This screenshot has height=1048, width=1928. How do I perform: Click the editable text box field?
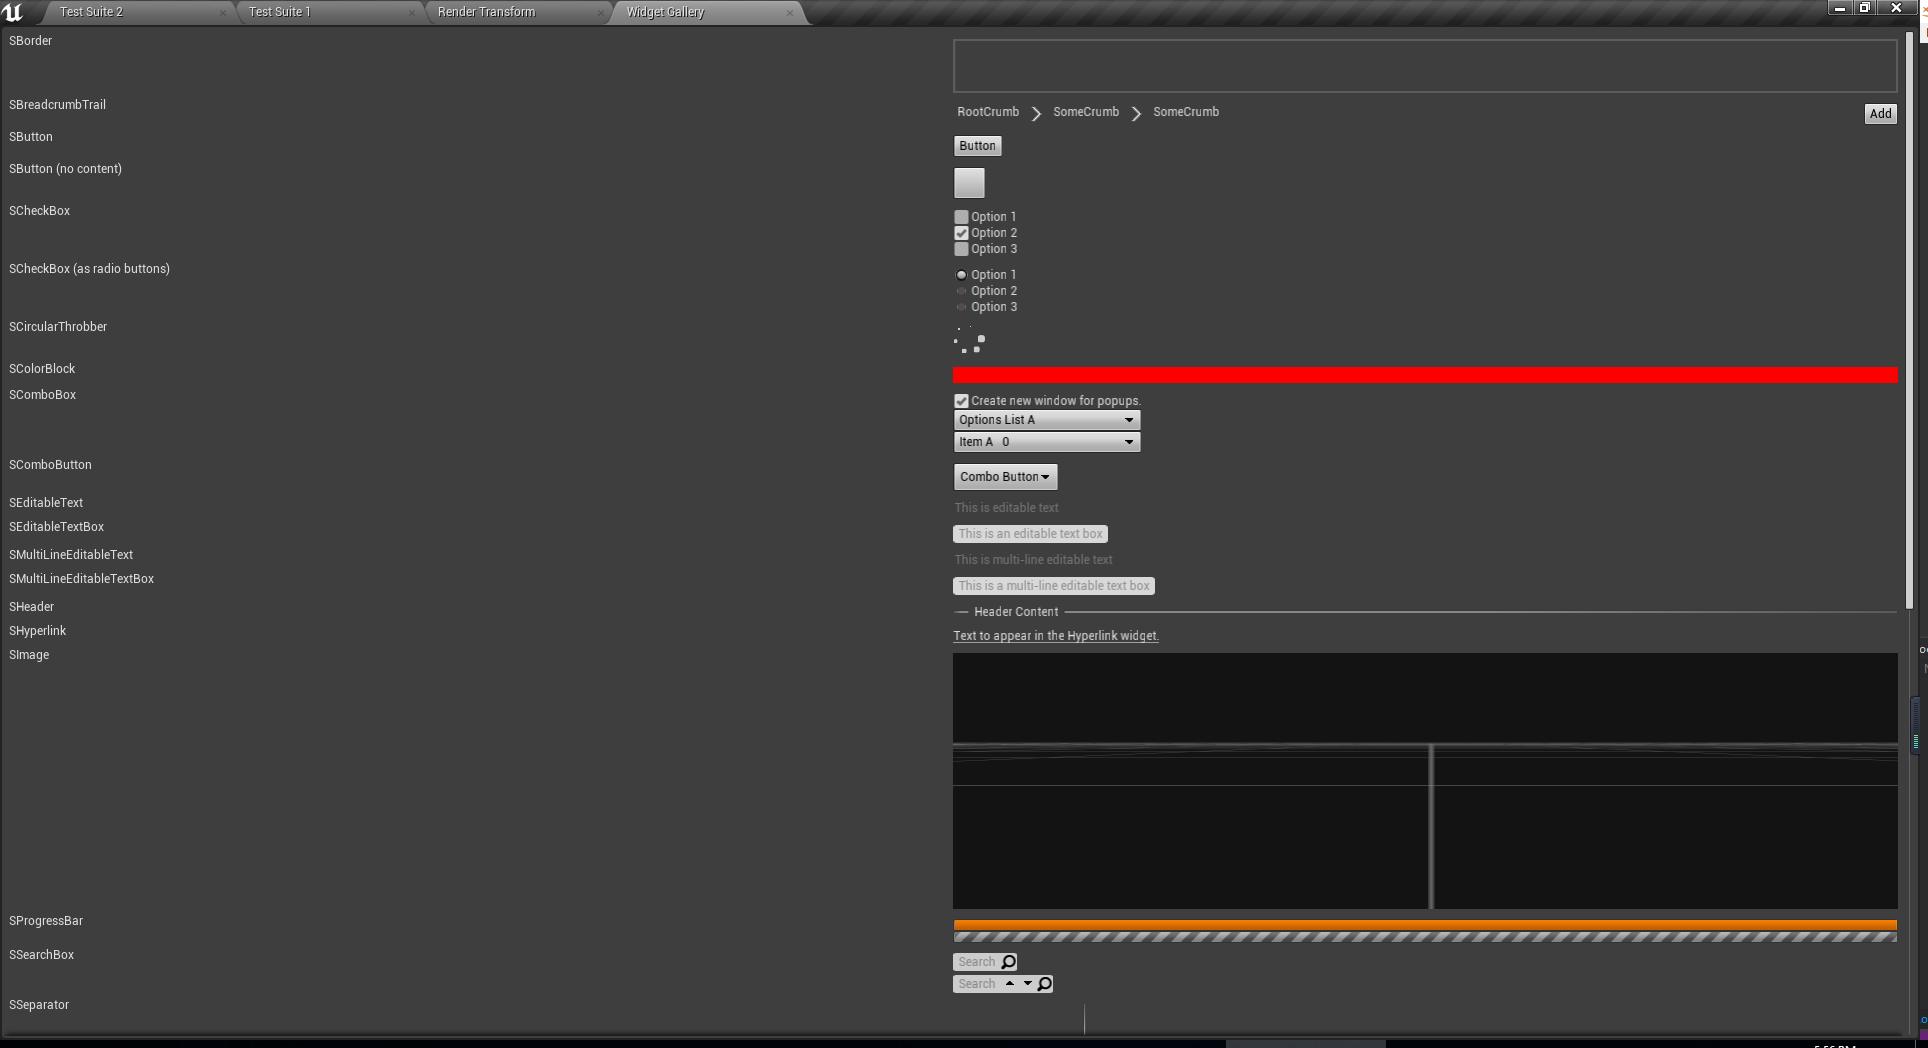tap(1029, 534)
